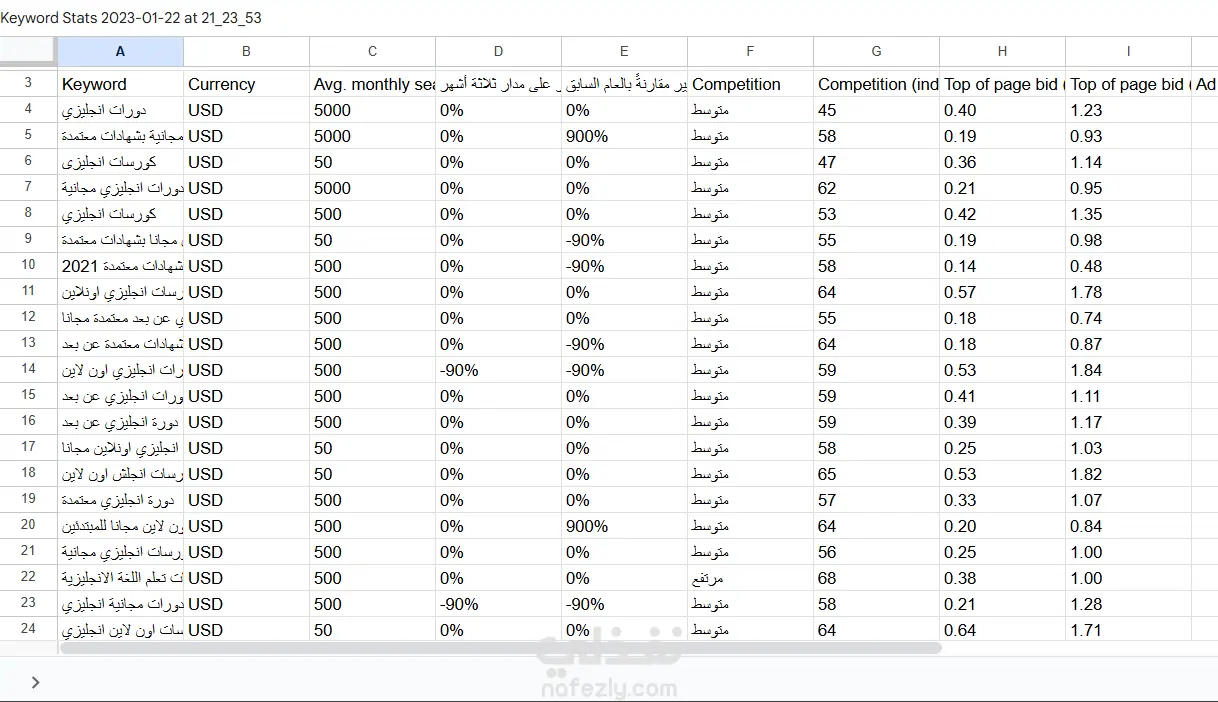Screen dimensions: 1218x702
Task: Select row 22 header
Action: (x=28, y=578)
